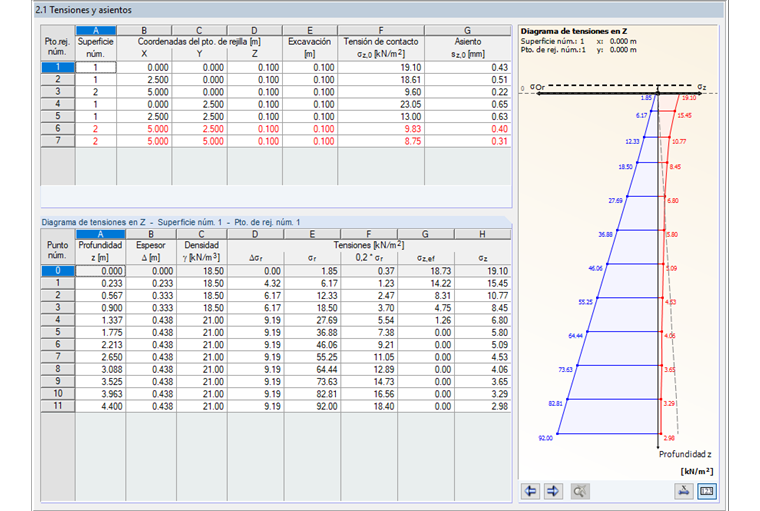Select contact stress value 18.61

[x=381, y=80]
